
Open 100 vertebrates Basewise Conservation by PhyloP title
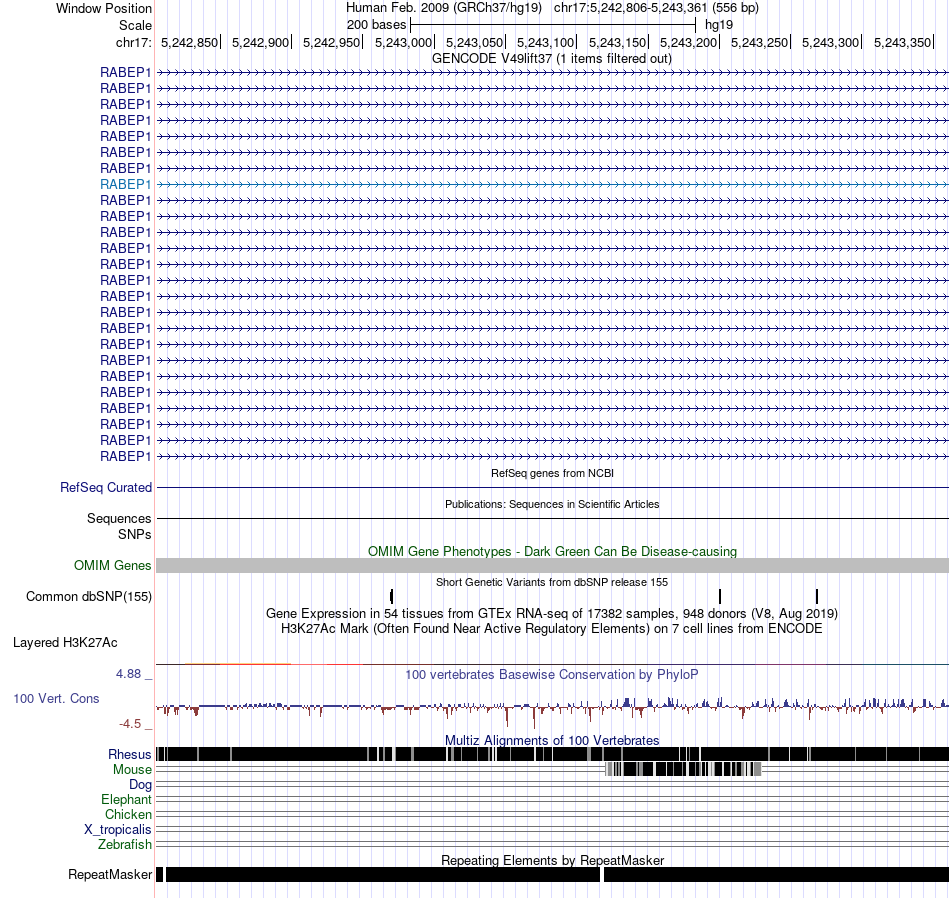point(552,674)
